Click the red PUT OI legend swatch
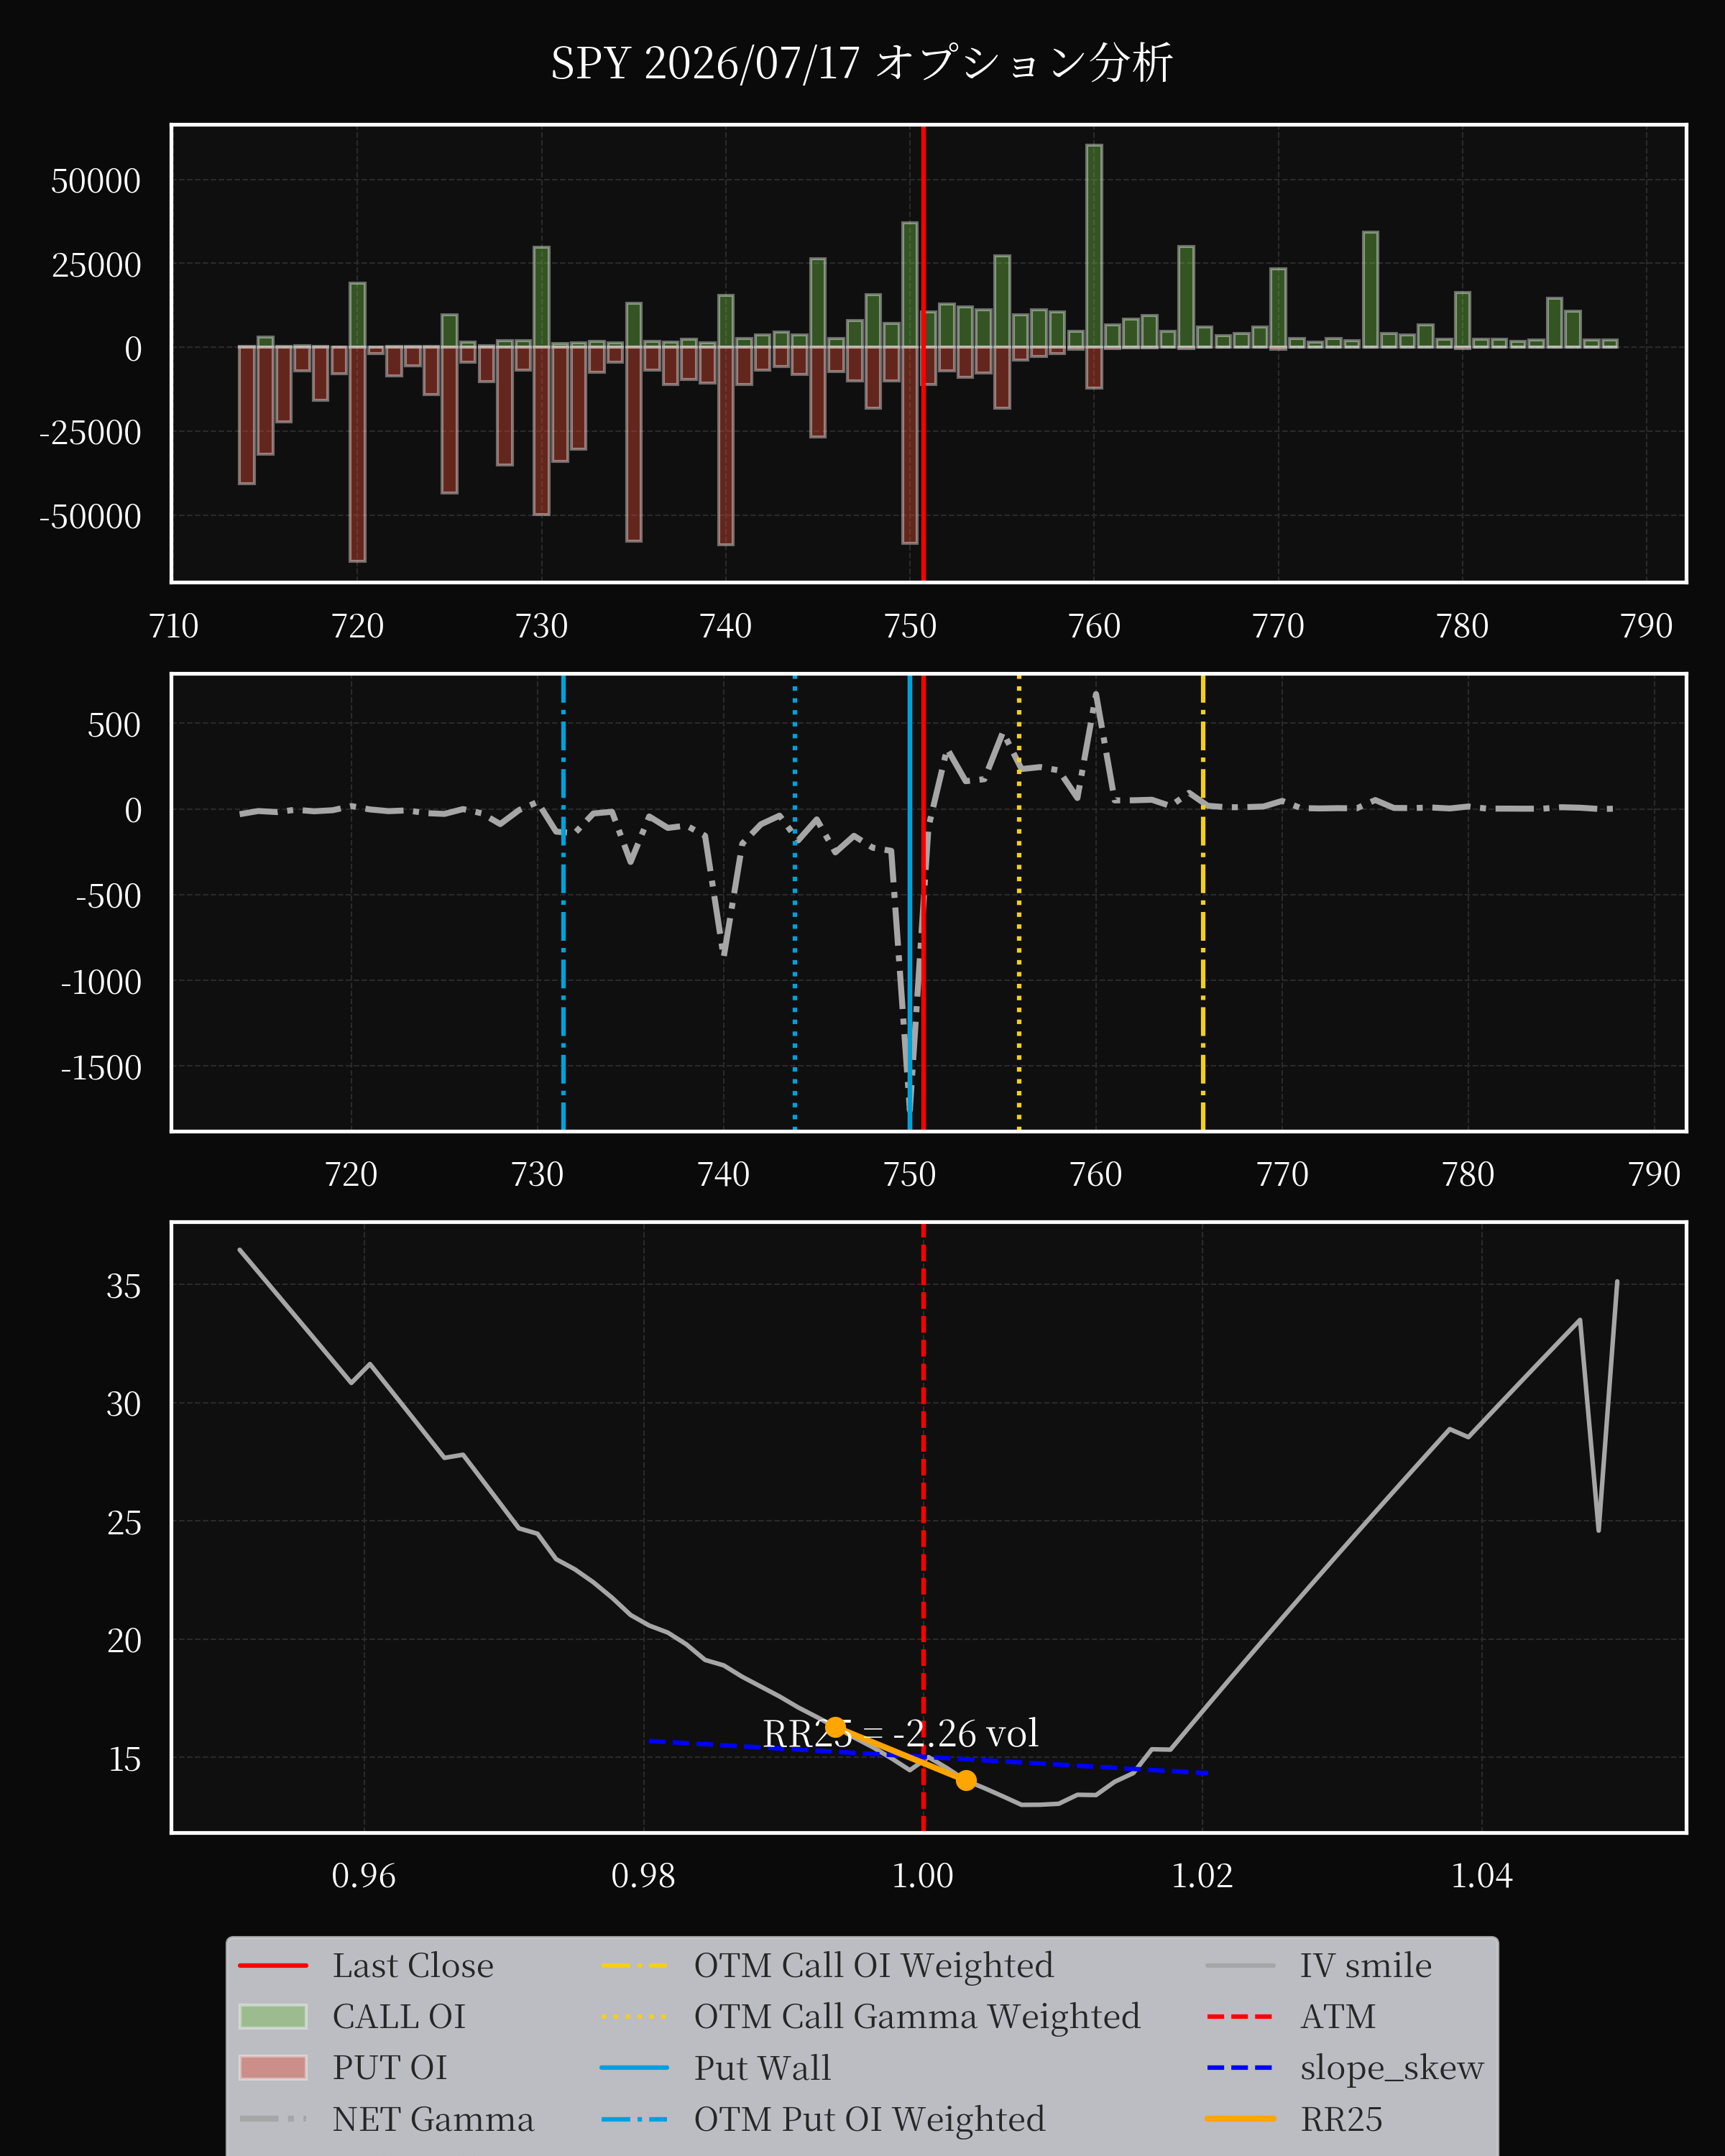1725x2156 pixels. (x=273, y=2068)
